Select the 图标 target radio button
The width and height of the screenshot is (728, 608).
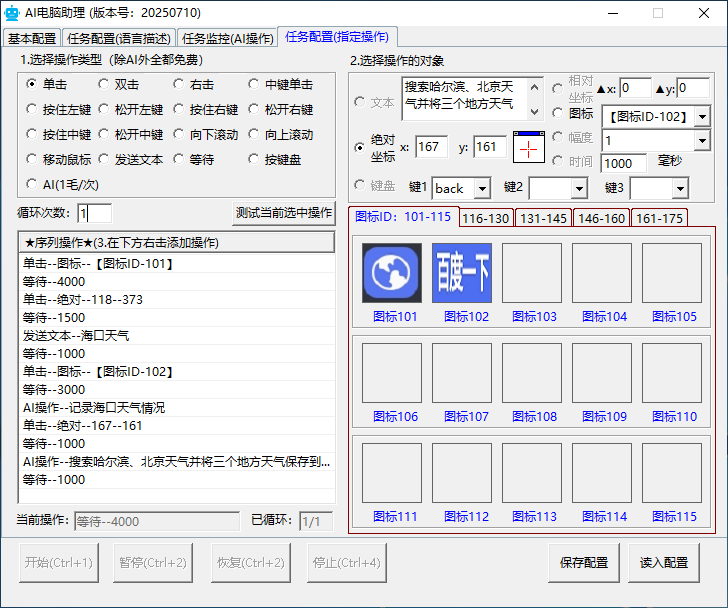click(x=558, y=113)
